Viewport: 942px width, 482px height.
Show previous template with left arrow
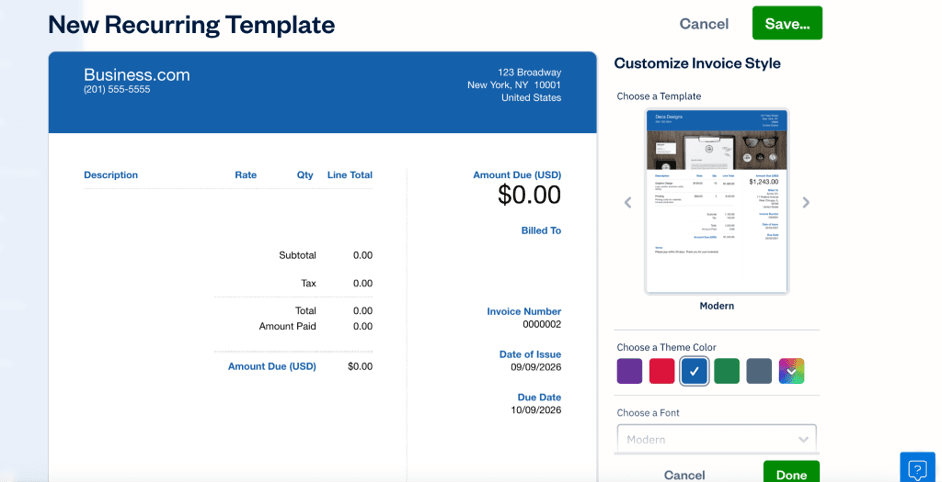628,203
